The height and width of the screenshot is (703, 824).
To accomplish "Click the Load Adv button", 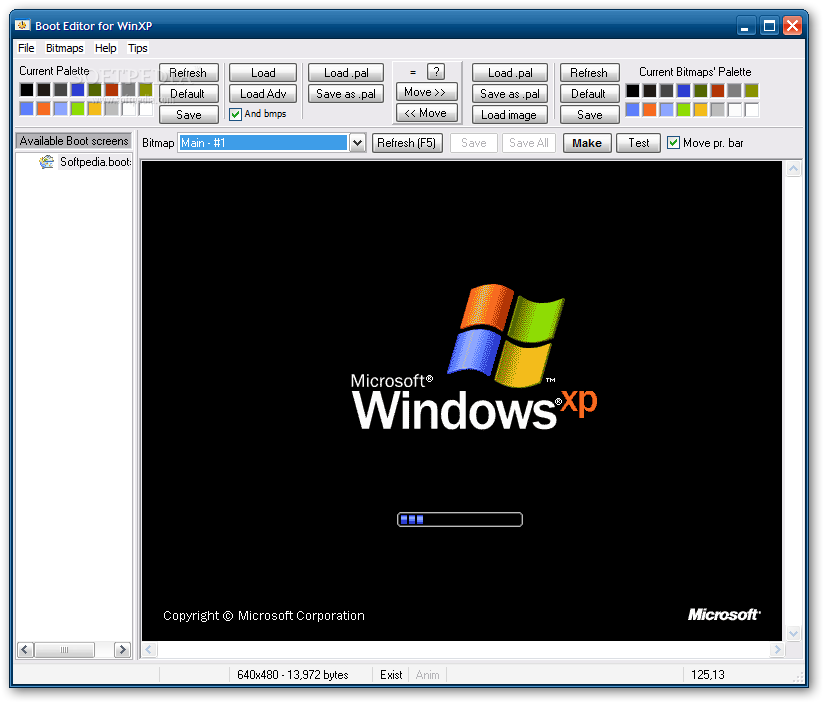I will pos(263,94).
